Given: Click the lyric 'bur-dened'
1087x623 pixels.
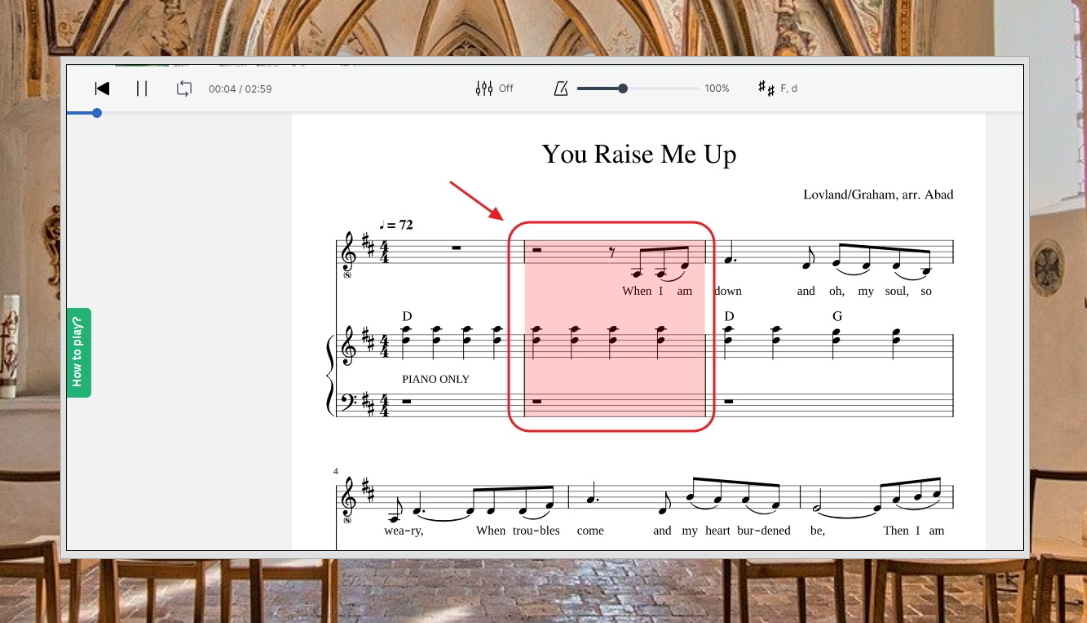Looking at the screenshot, I should (x=763, y=531).
